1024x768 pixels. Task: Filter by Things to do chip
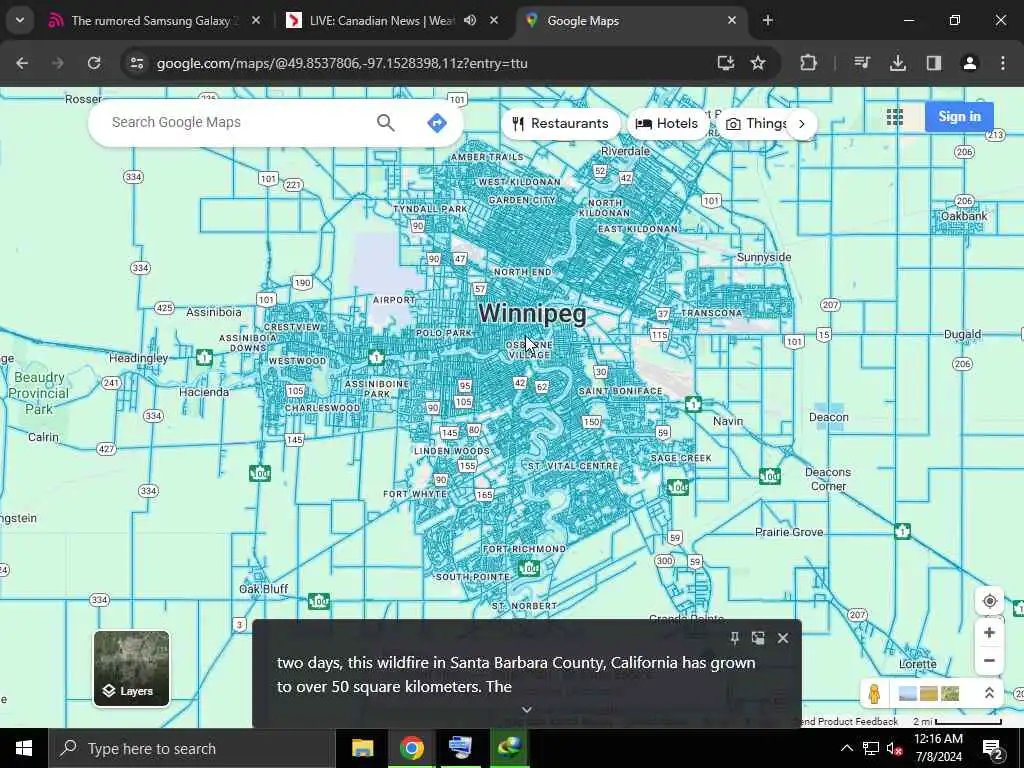(x=754, y=123)
